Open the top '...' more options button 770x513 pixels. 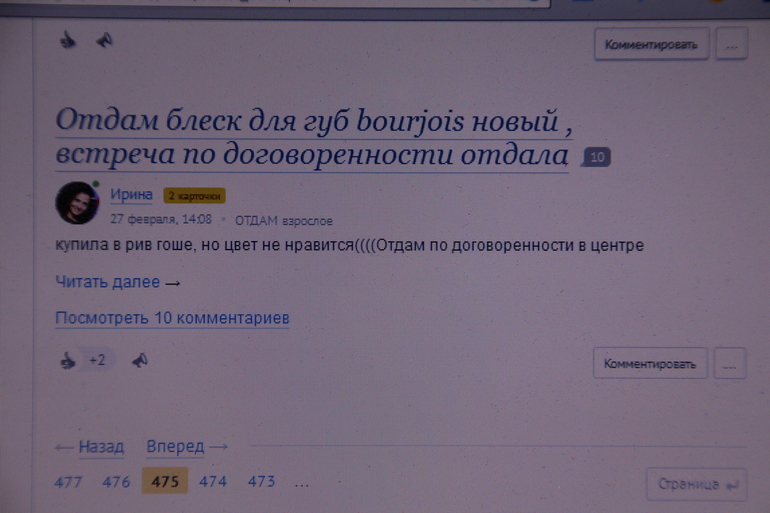732,44
